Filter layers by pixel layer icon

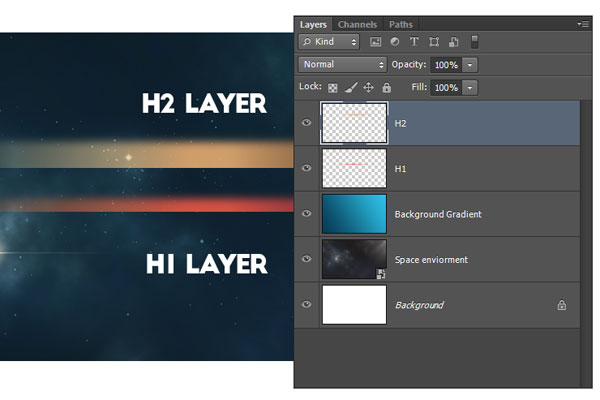pyautogui.click(x=375, y=42)
